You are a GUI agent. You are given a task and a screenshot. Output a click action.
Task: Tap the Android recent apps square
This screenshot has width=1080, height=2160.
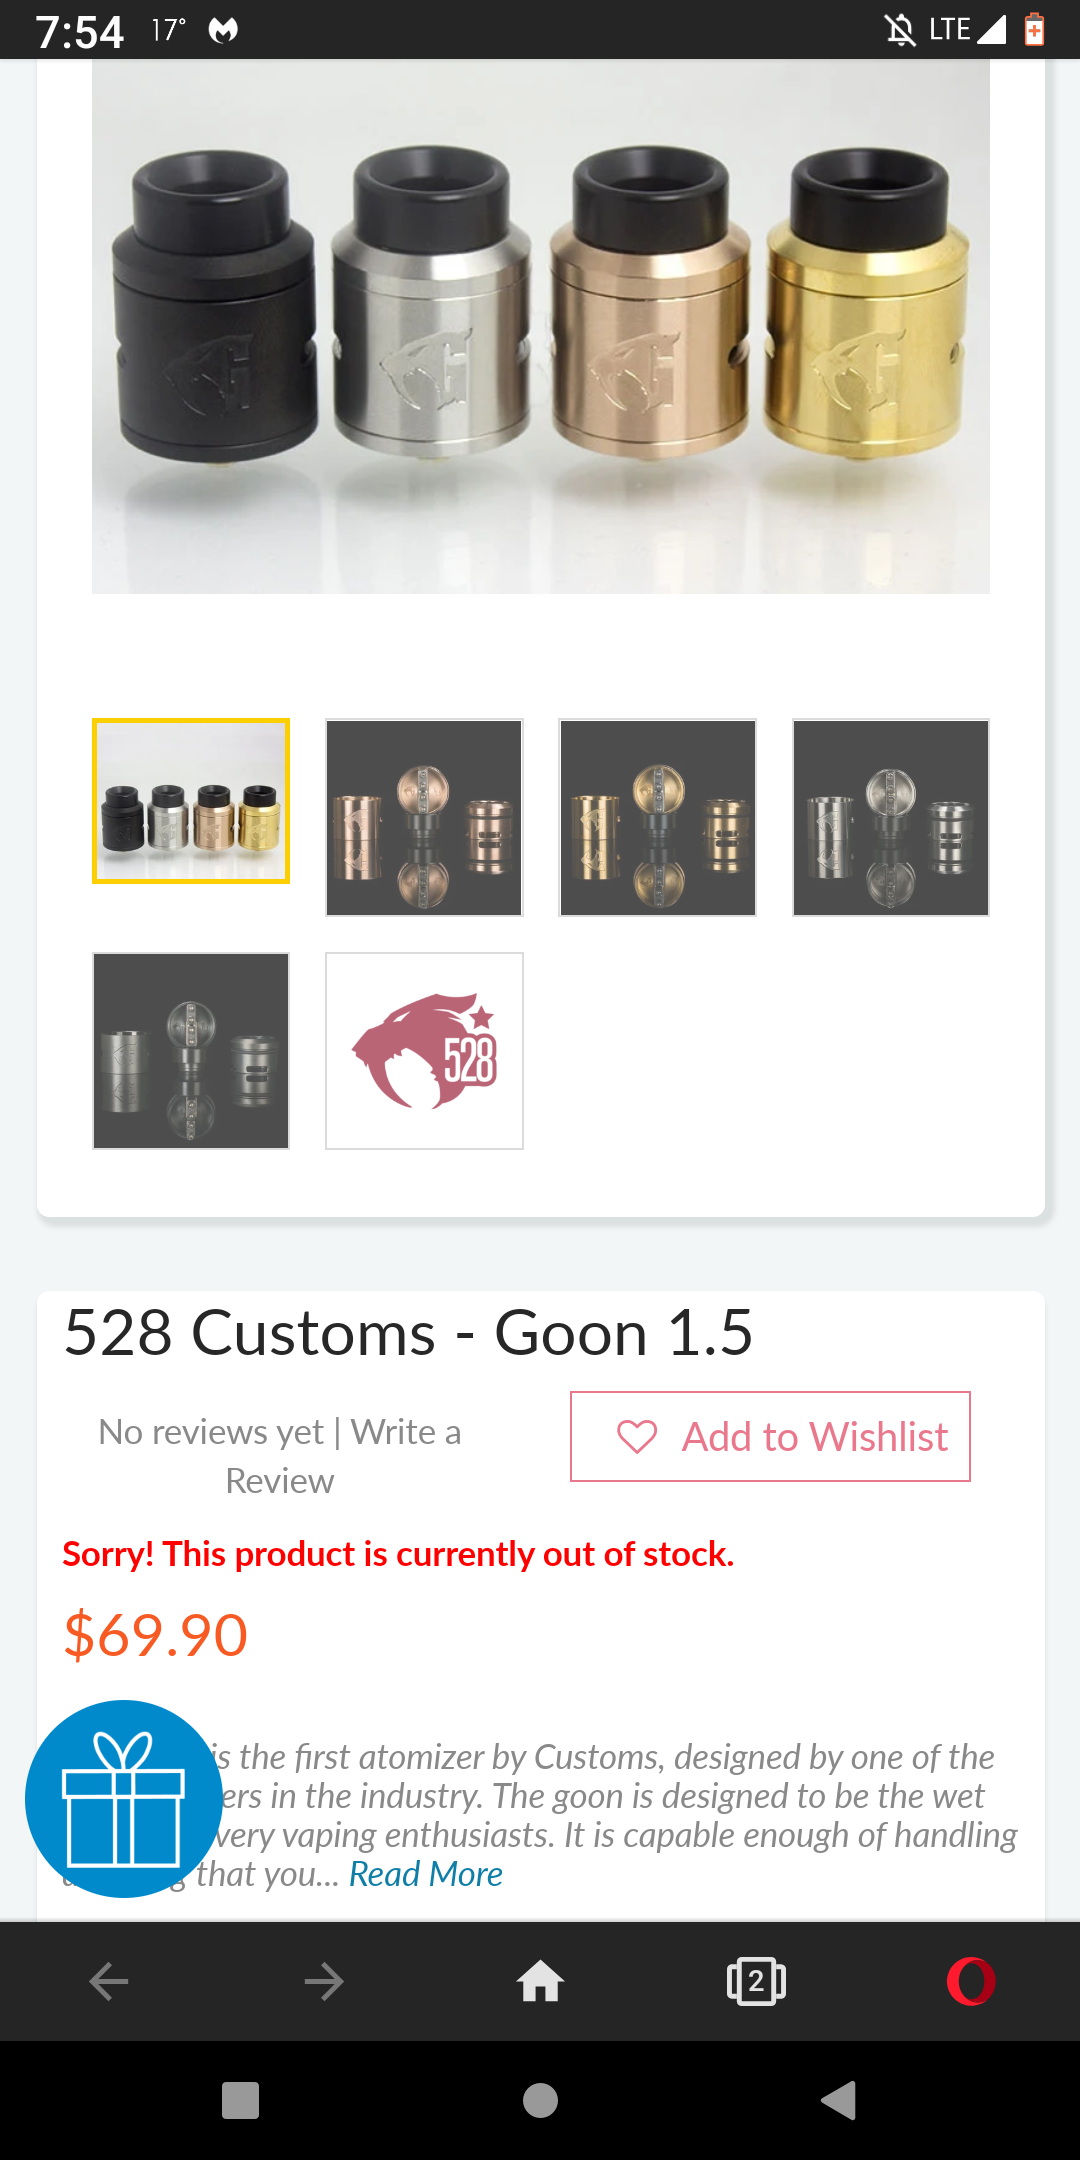pos(240,2100)
